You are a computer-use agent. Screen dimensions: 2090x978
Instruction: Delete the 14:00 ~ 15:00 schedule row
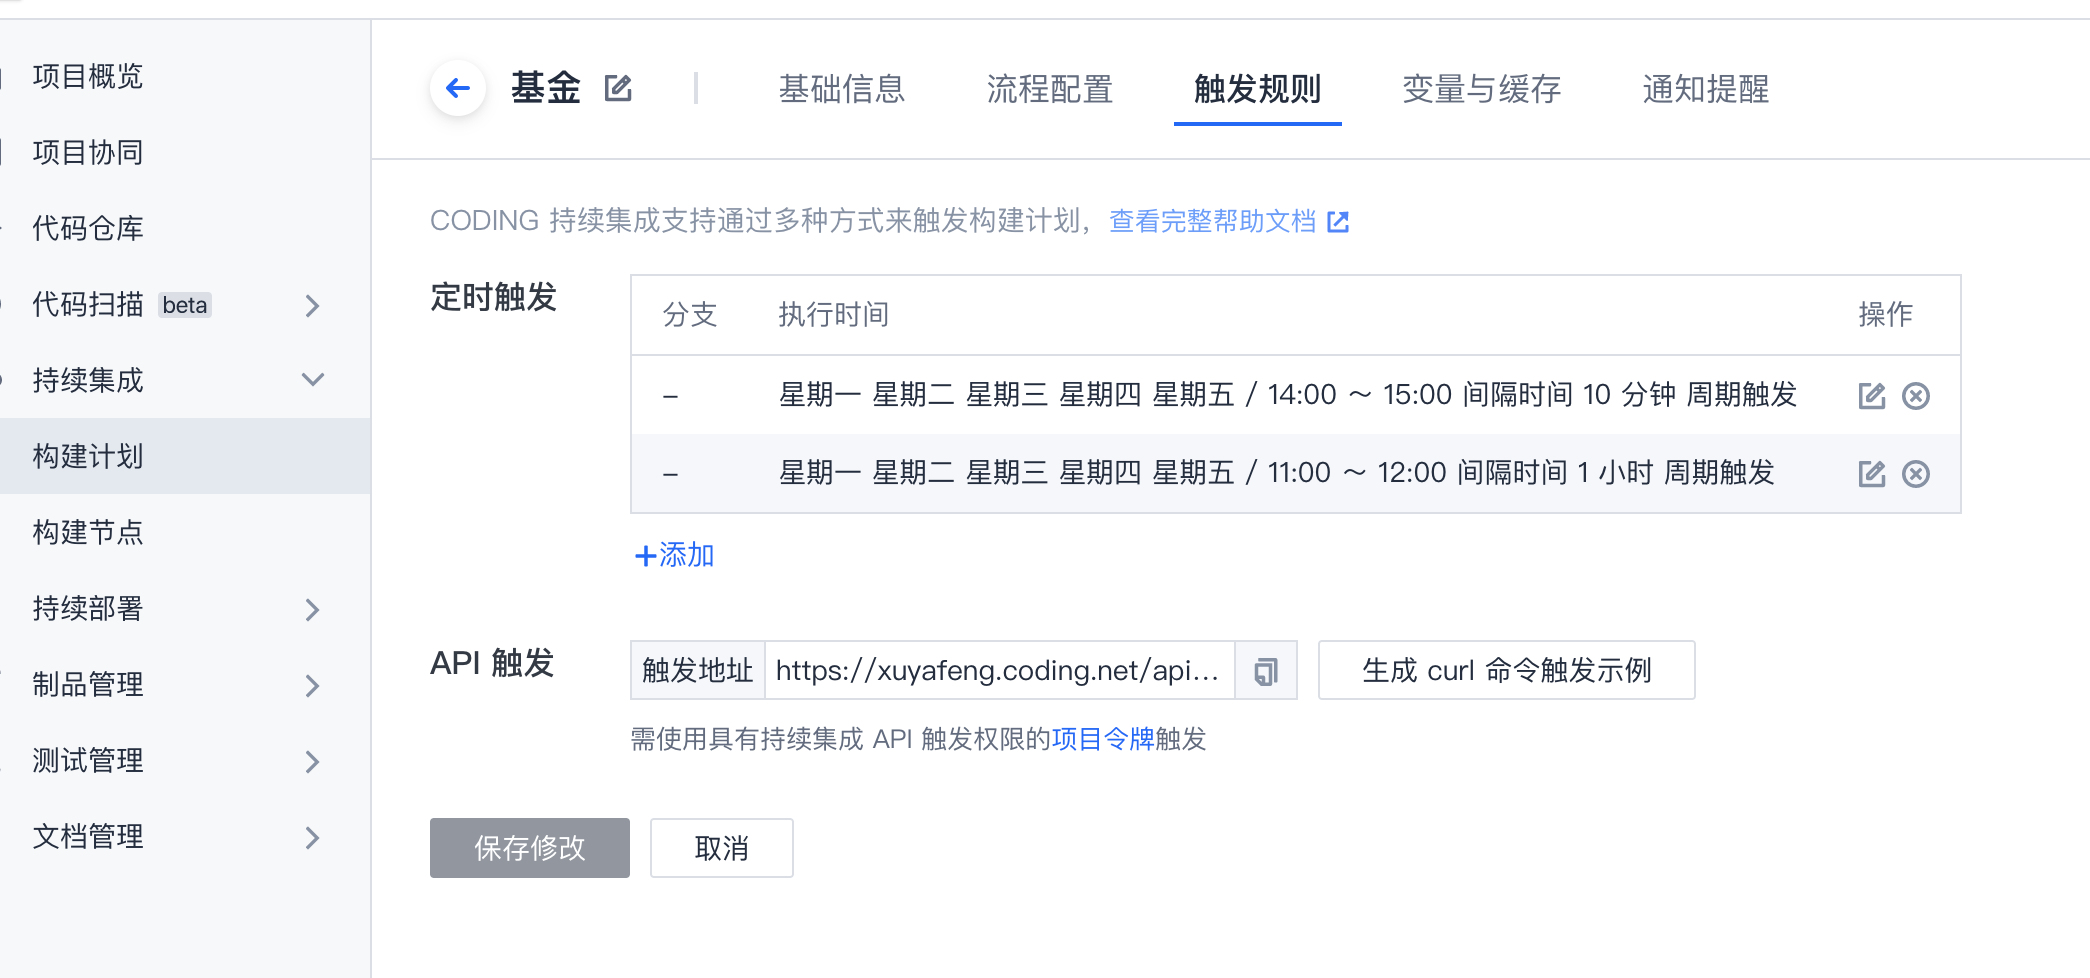1915,396
